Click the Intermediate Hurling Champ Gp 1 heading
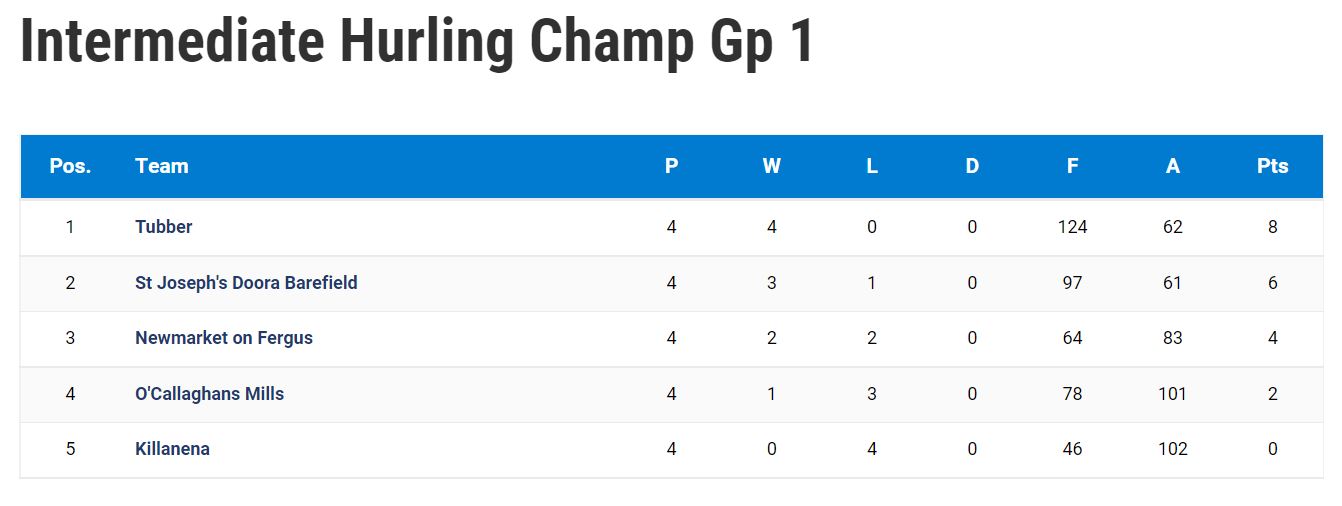1342x506 pixels. 417,42
